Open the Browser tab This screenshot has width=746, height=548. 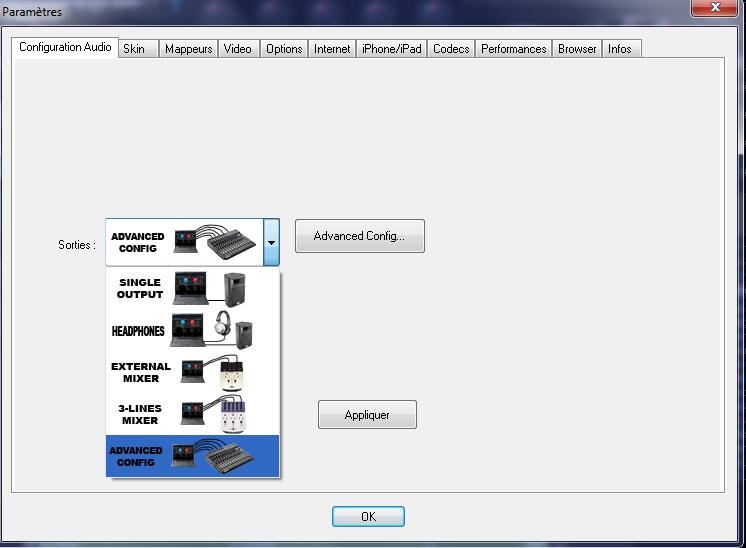[577, 49]
